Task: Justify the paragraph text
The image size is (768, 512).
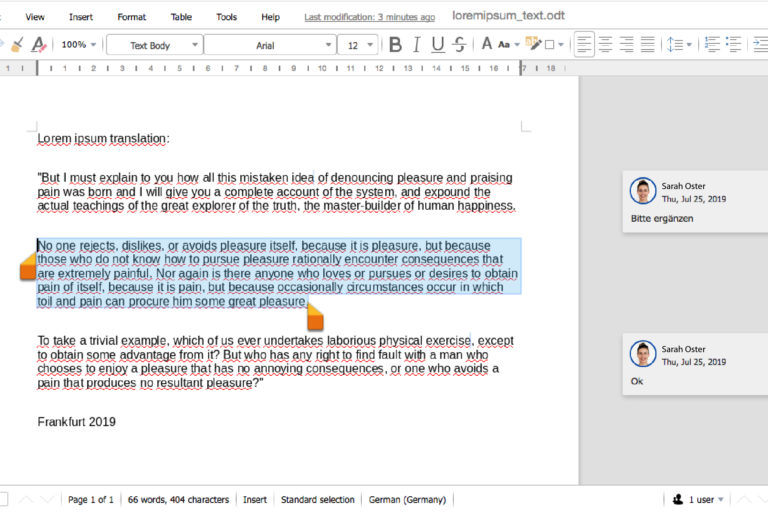Action: pos(647,45)
